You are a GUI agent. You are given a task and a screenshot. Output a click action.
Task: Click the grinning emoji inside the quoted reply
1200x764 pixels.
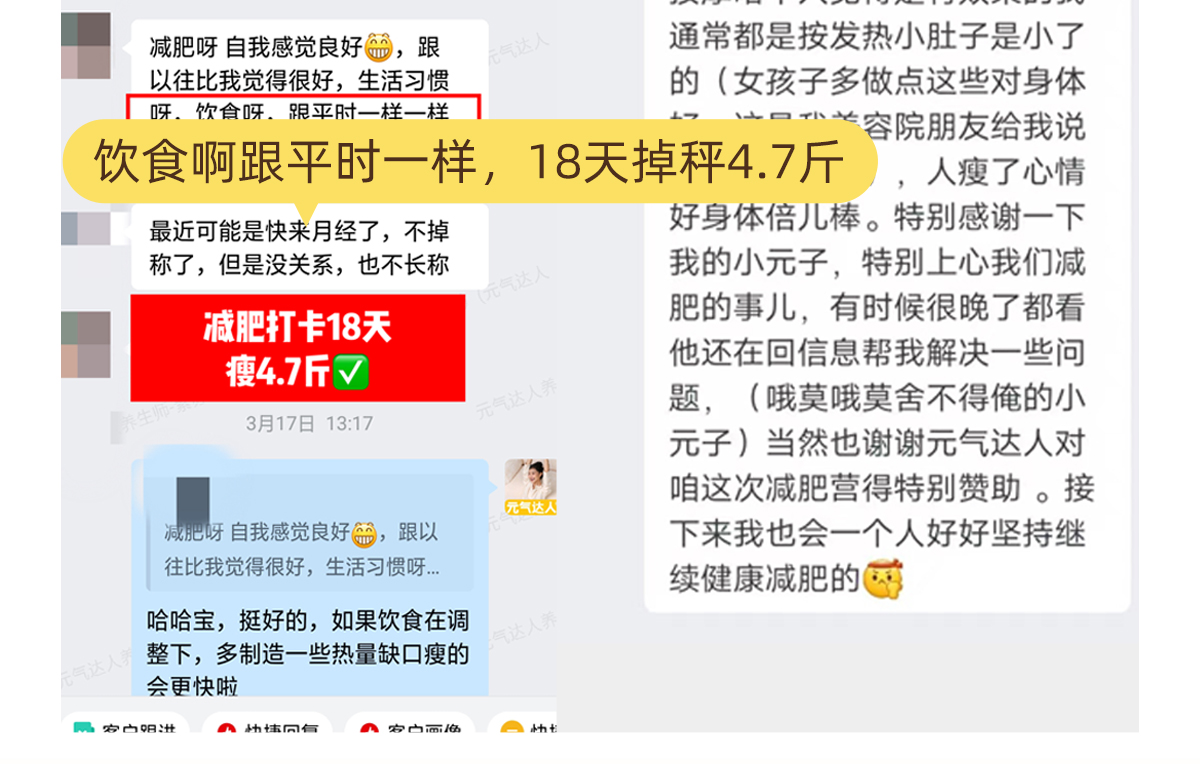364,532
